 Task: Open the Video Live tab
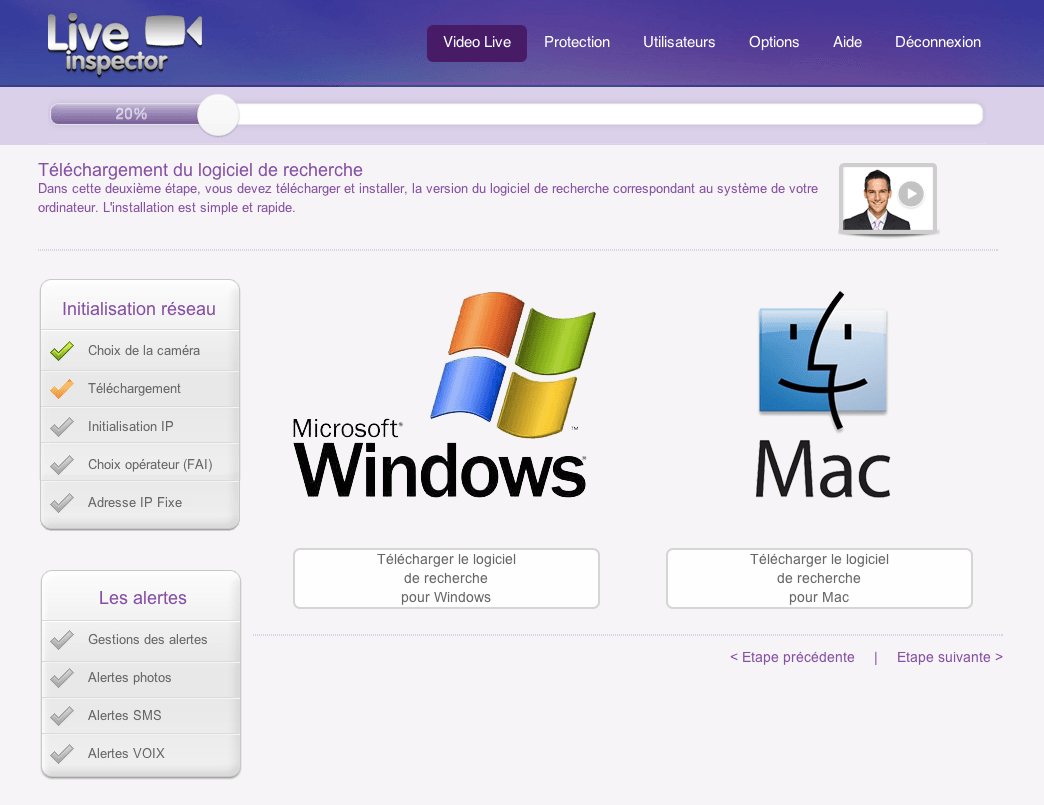(x=477, y=43)
